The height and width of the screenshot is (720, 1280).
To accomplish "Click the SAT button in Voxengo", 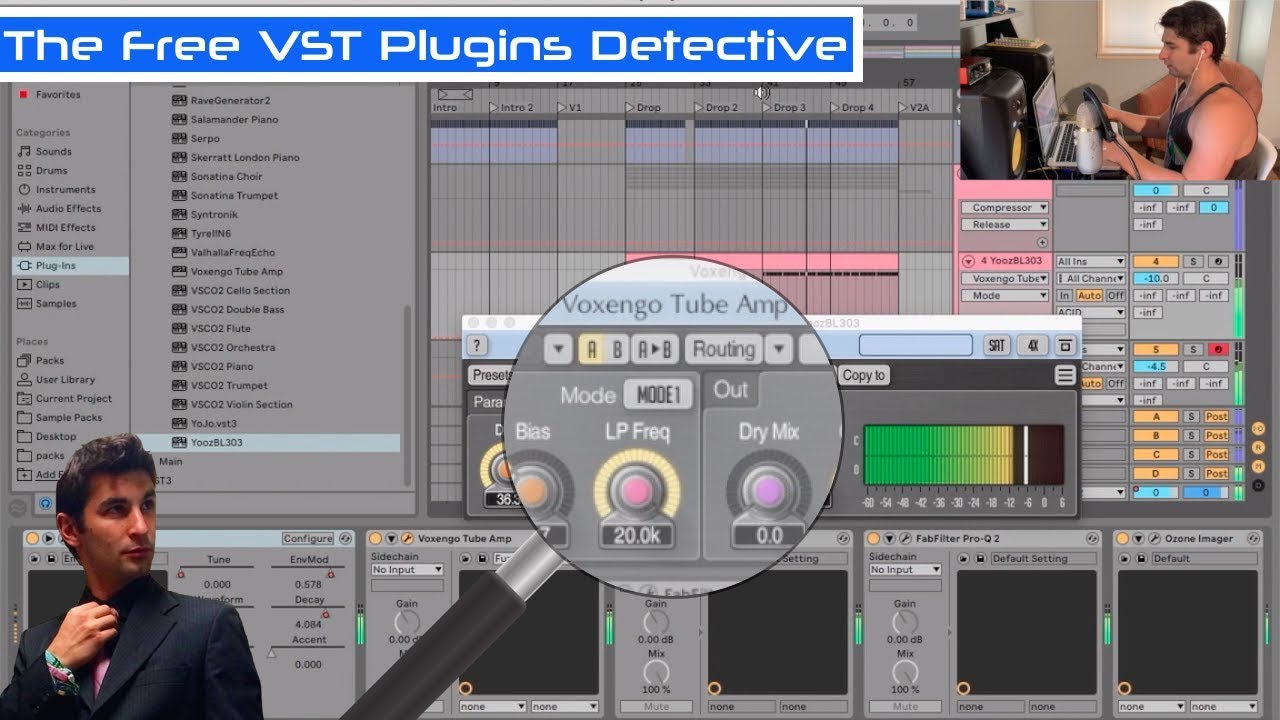I will (x=996, y=346).
